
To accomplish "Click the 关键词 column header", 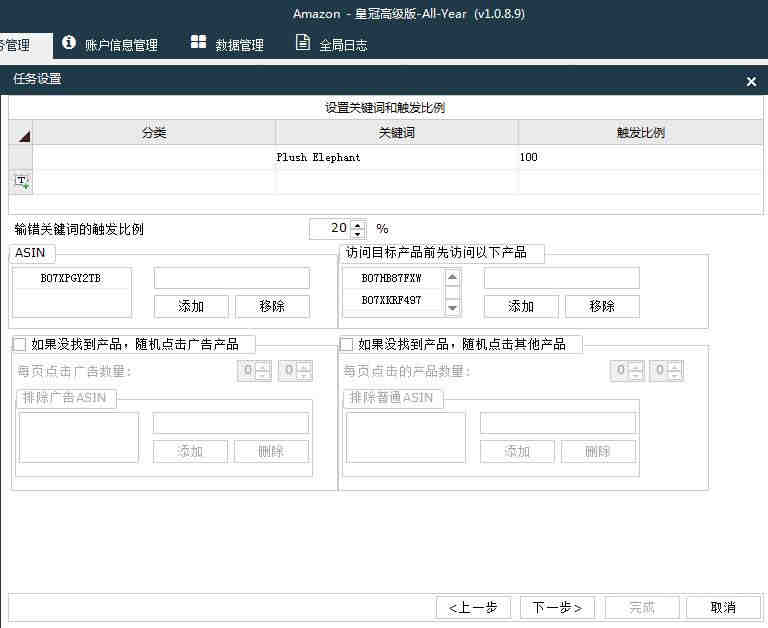I will click(397, 133).
